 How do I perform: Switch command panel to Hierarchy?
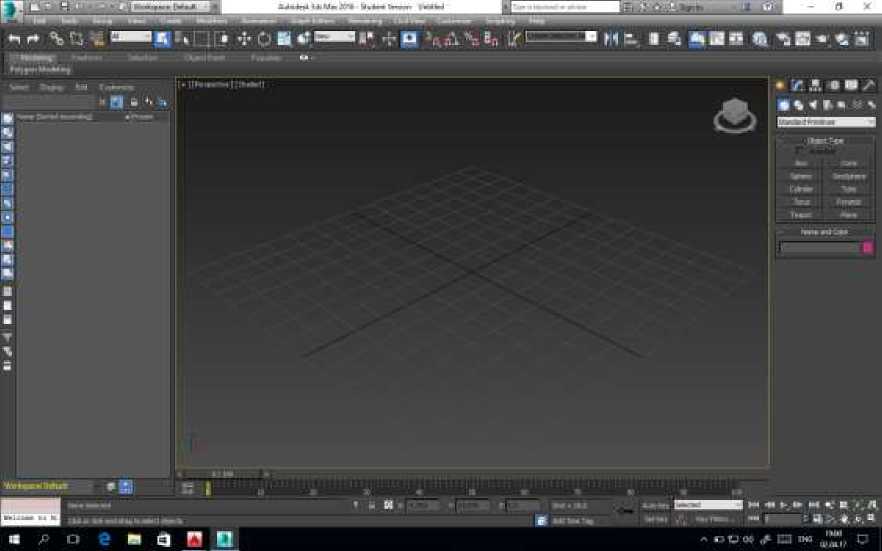tap(815, 85)
